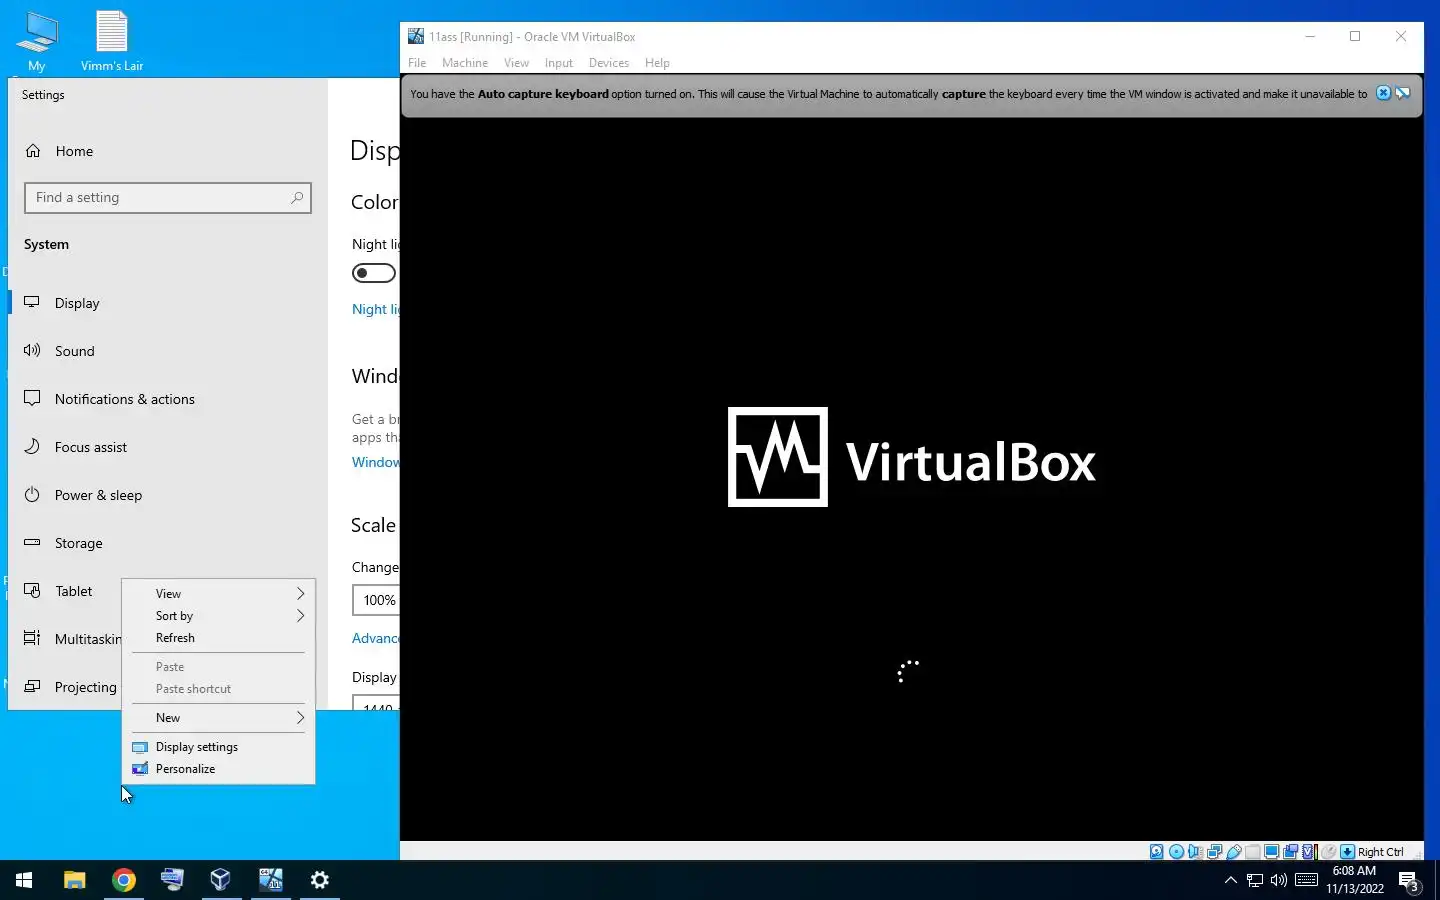Screen dimensions: 1440x900
Task: Click the running VM '11' icon in taskbar
Action: coord(270,880)
